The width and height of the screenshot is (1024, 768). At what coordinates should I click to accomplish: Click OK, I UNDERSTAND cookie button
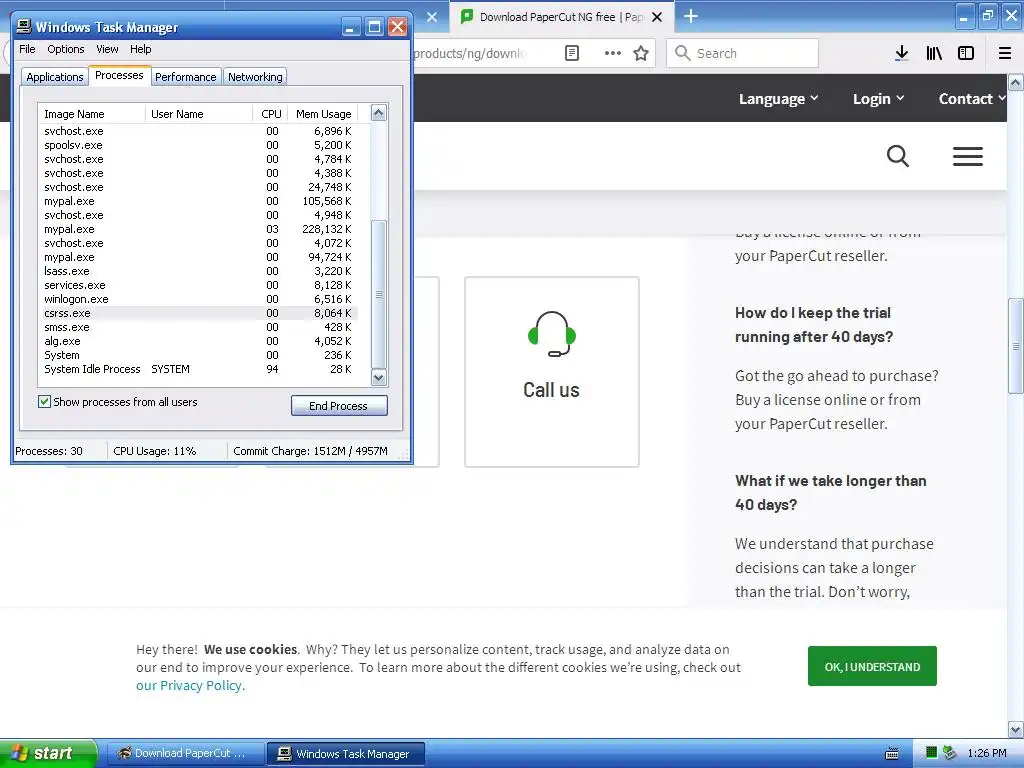point(872,666)
